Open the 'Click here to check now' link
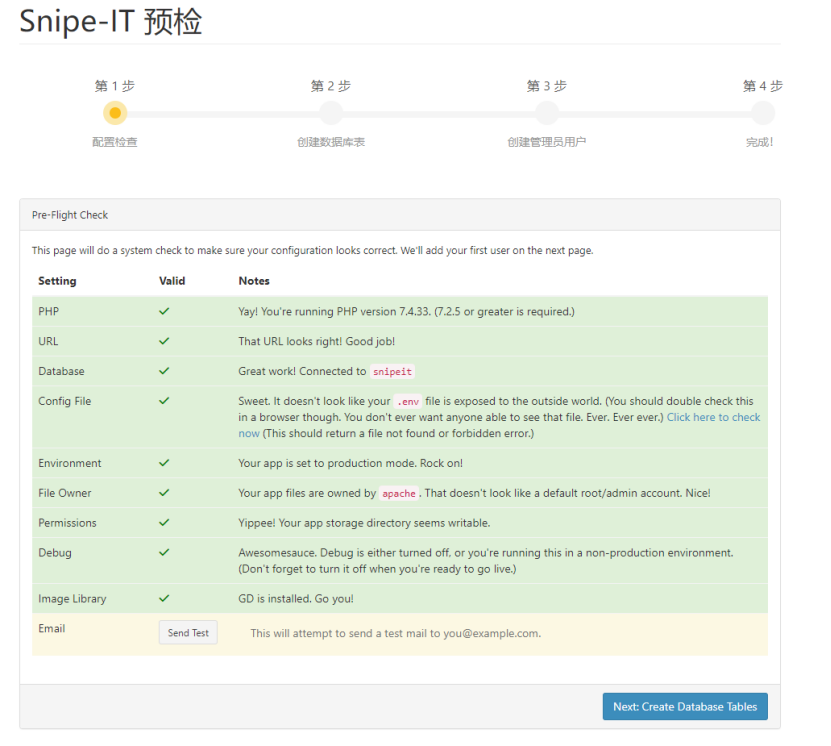This screenshot has width=831, height=746. coord(713,418)
